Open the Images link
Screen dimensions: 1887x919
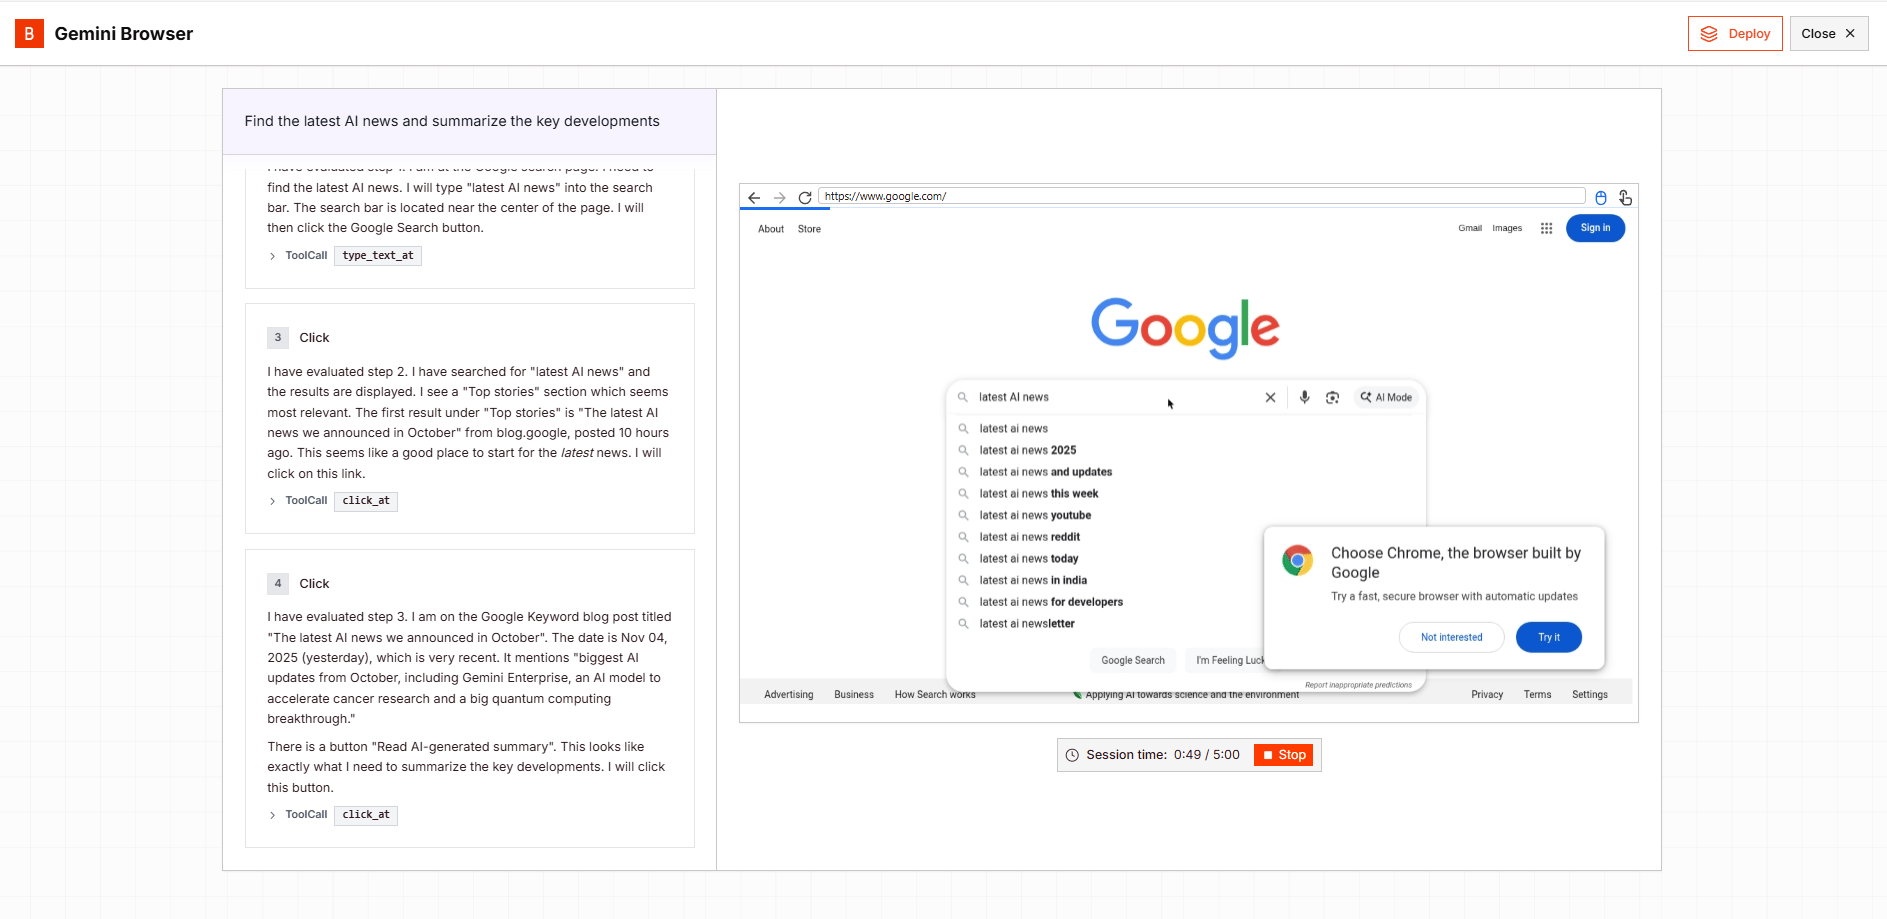pyautogui.click(x=1507, y=229)
